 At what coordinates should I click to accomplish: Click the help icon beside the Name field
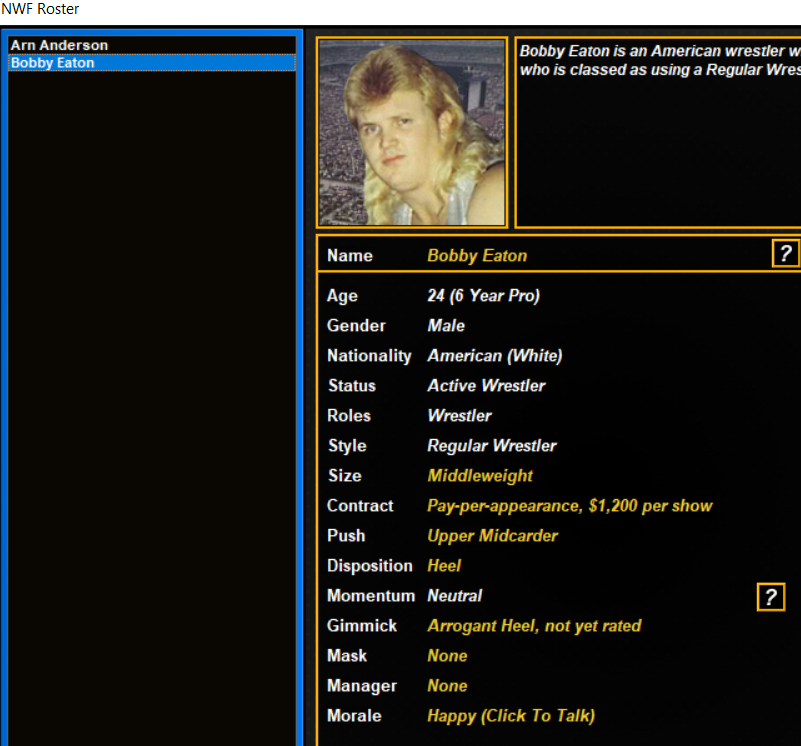tap(785, 254)
